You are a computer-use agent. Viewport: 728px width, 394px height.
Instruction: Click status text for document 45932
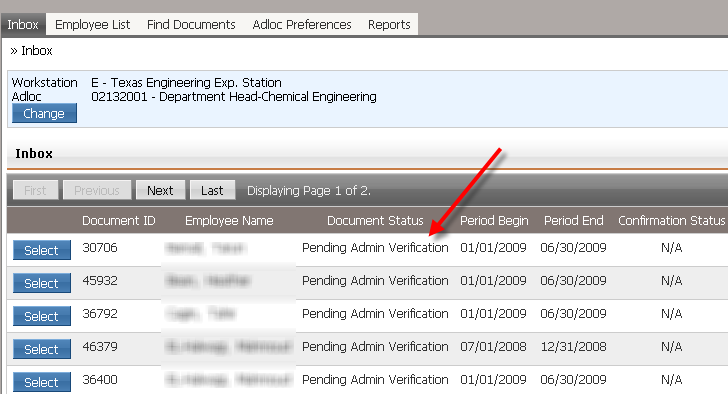pyautogui.click(x=375, y=281)
